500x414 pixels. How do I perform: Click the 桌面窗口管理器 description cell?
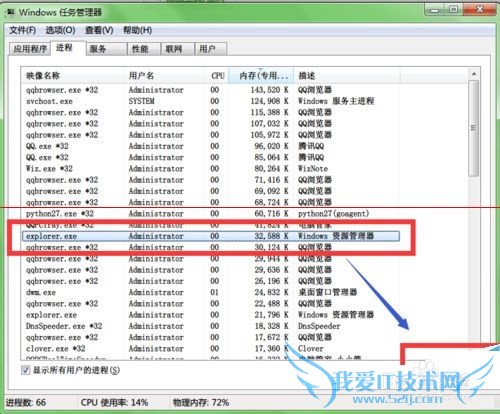[327, 292]
